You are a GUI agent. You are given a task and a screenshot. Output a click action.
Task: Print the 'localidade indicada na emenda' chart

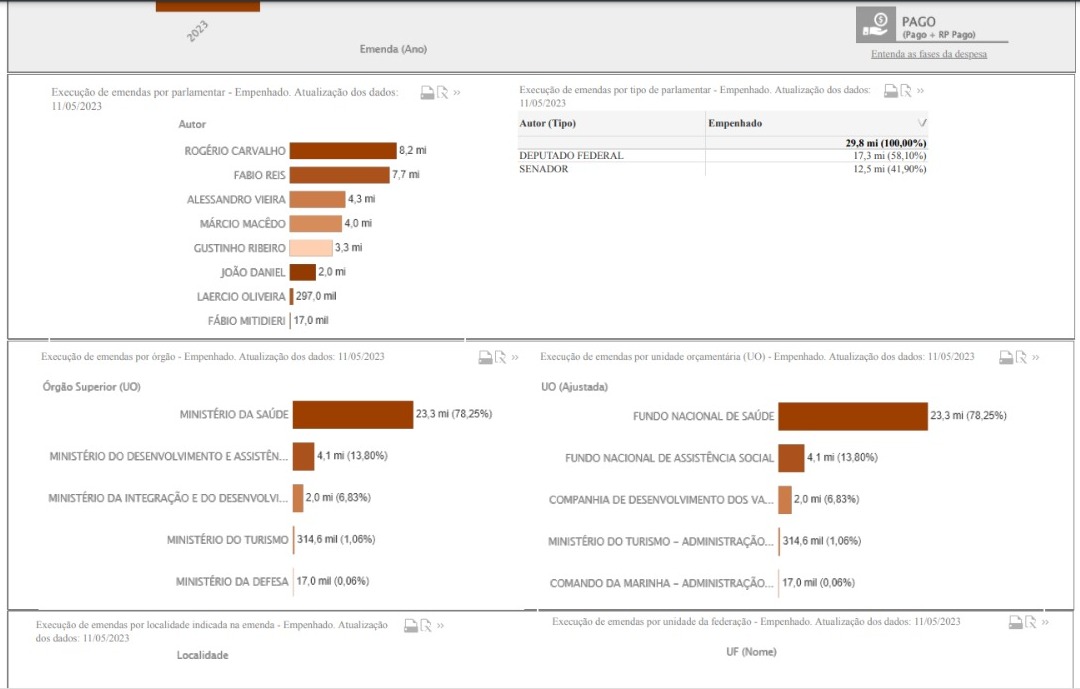click(x=410, y=625)
